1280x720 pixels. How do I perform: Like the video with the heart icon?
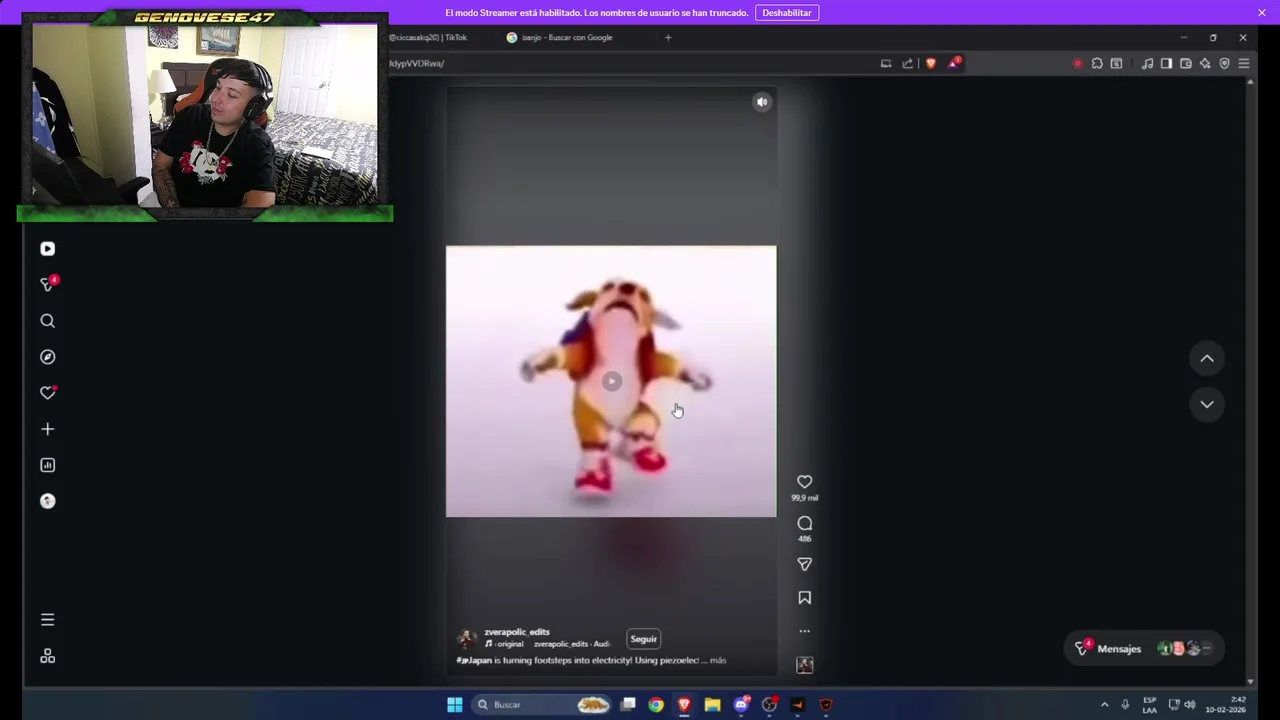[x=804, y=482]
